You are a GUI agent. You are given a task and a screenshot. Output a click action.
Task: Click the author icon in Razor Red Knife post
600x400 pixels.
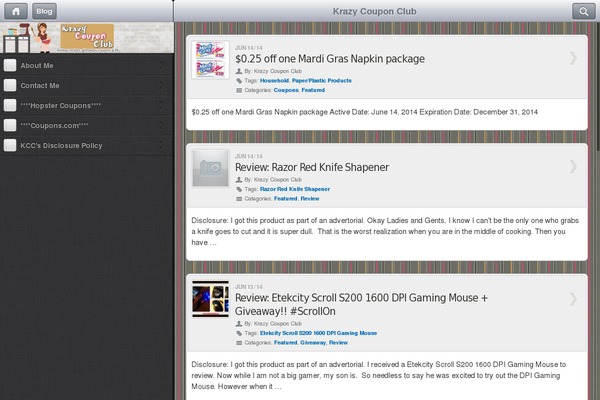pos(239,180)
